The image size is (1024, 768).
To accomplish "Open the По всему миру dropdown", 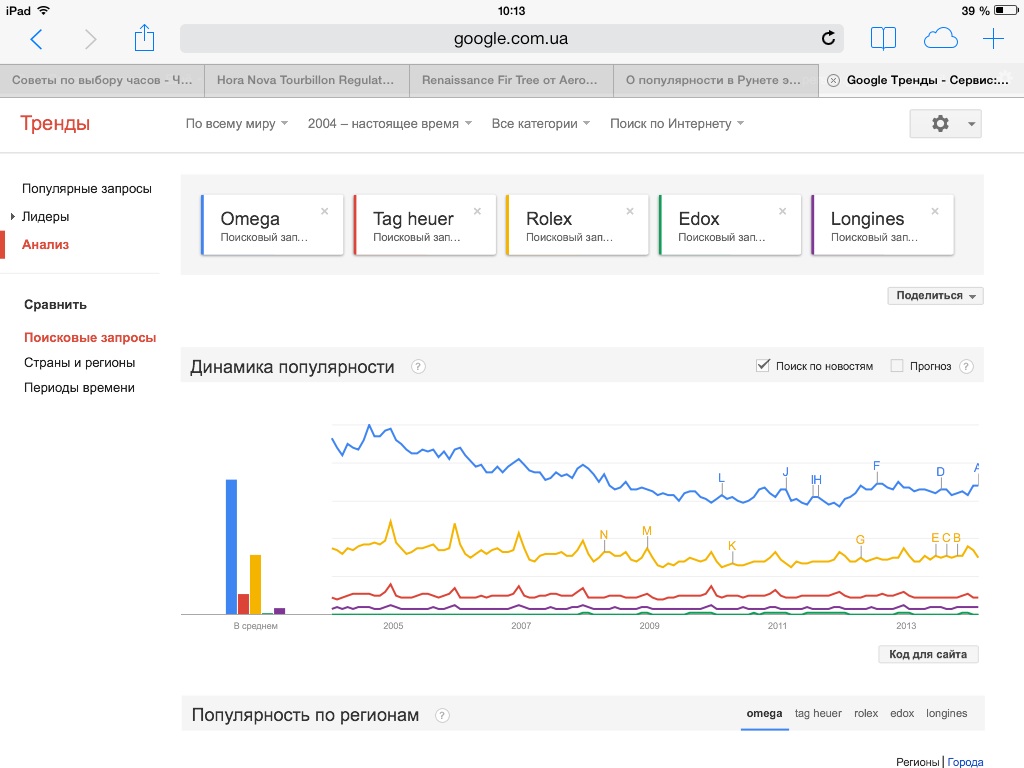I will 237,124.
